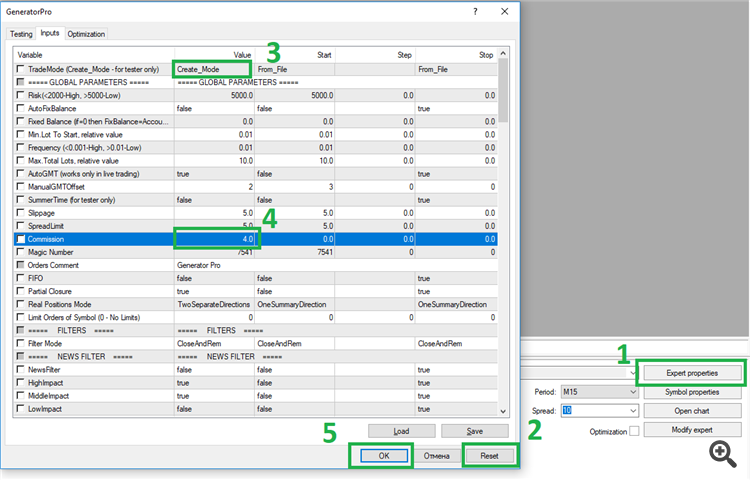Screen dimensions: 750x480
Task: Select the SummerTime row
Action: point(255,199)
